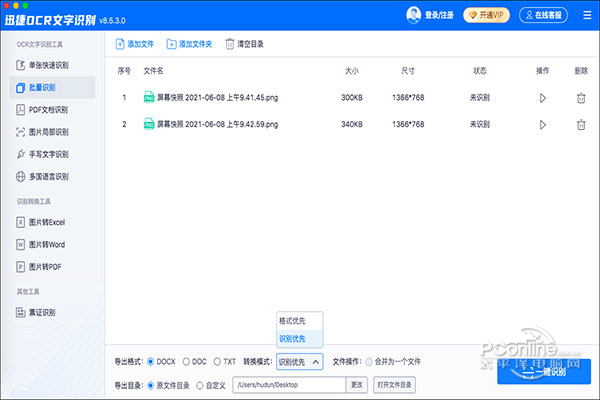Select file name 屏幕快照 2021-06-08 上午9.41.45.png
This screenshot has width=600, height=400.
[217, 98]
